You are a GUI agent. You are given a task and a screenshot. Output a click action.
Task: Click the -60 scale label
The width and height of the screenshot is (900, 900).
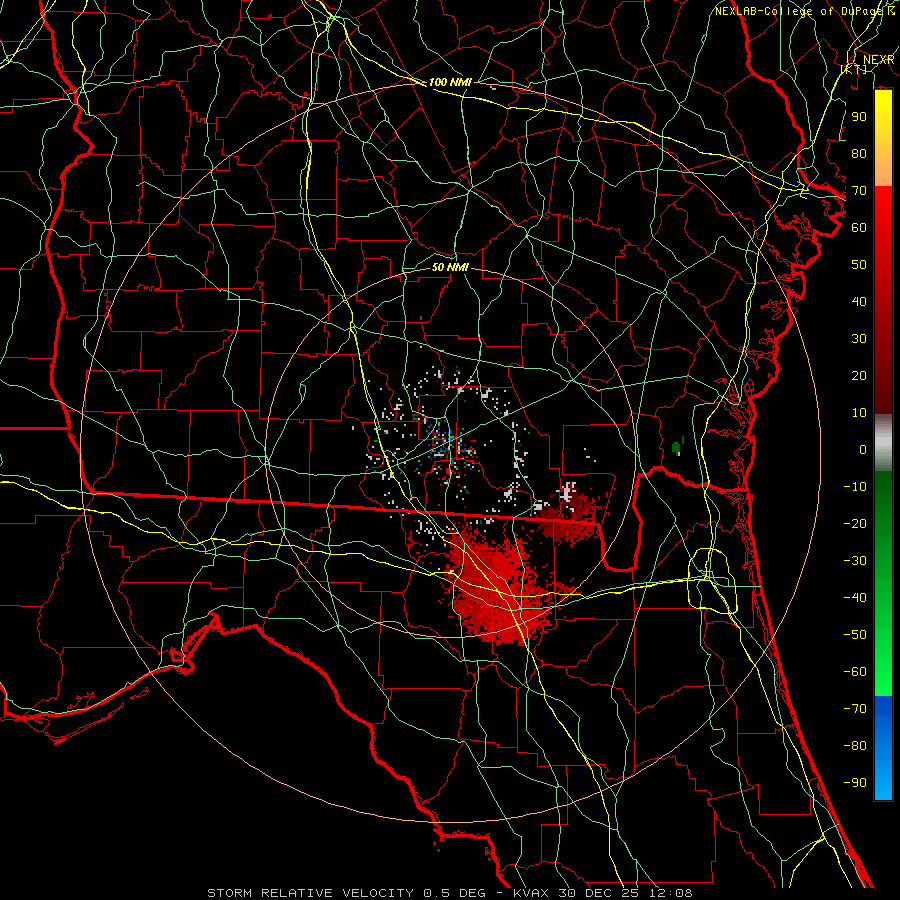pos(855,672)
